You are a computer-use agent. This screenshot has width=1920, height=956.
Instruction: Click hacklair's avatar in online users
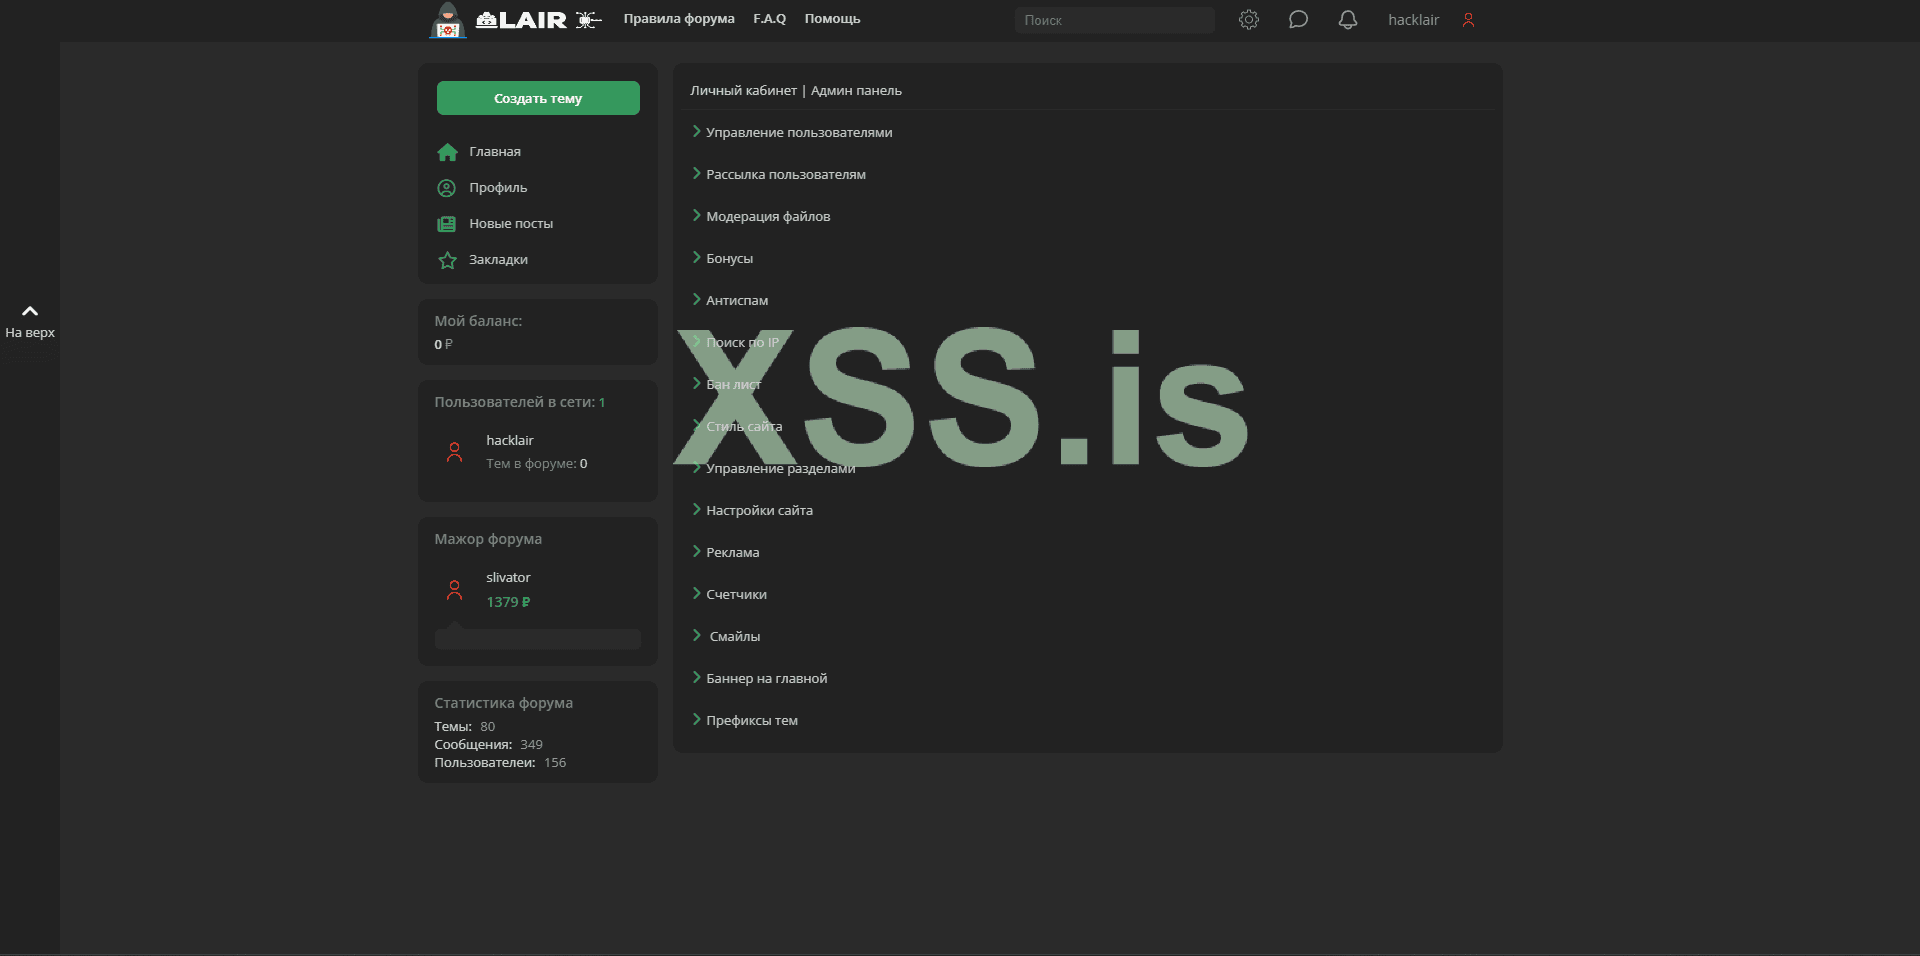(x=454, y=452)
